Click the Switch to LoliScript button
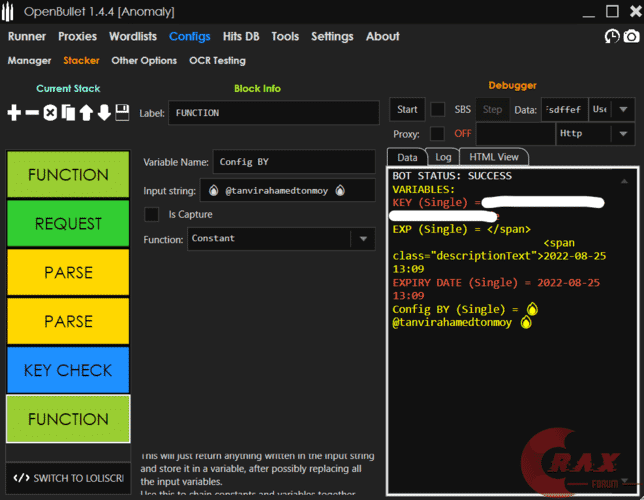644x500 pixels. coord(69,478)
